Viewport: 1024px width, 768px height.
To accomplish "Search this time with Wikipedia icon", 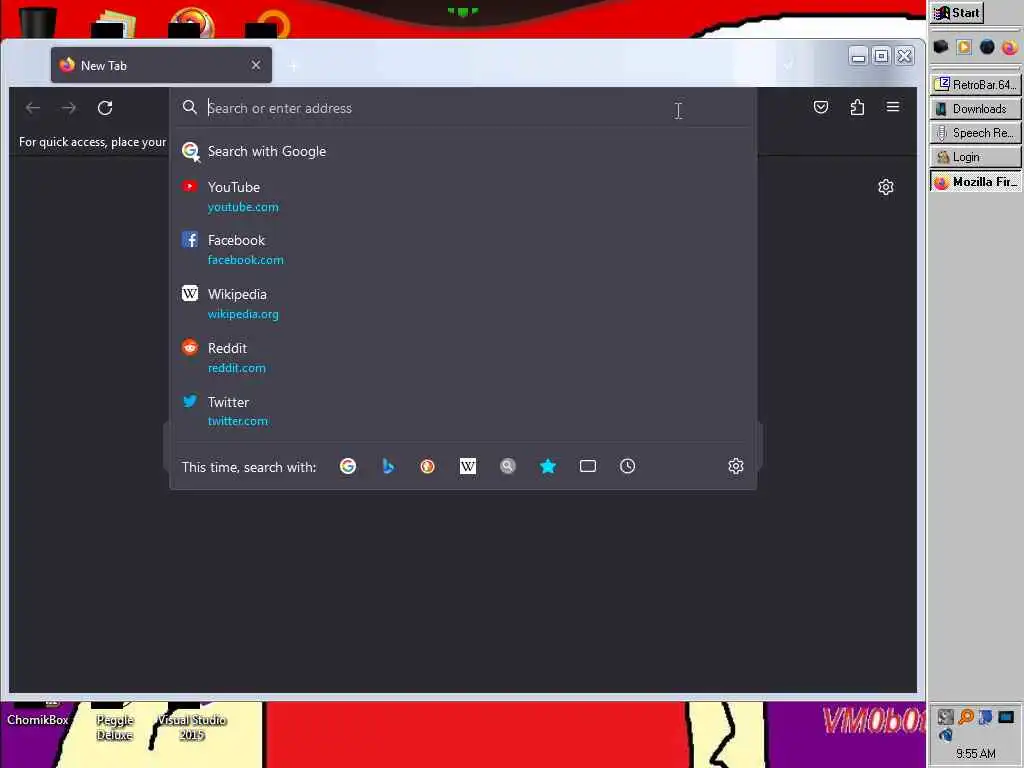I will click(x=468, y=466).
